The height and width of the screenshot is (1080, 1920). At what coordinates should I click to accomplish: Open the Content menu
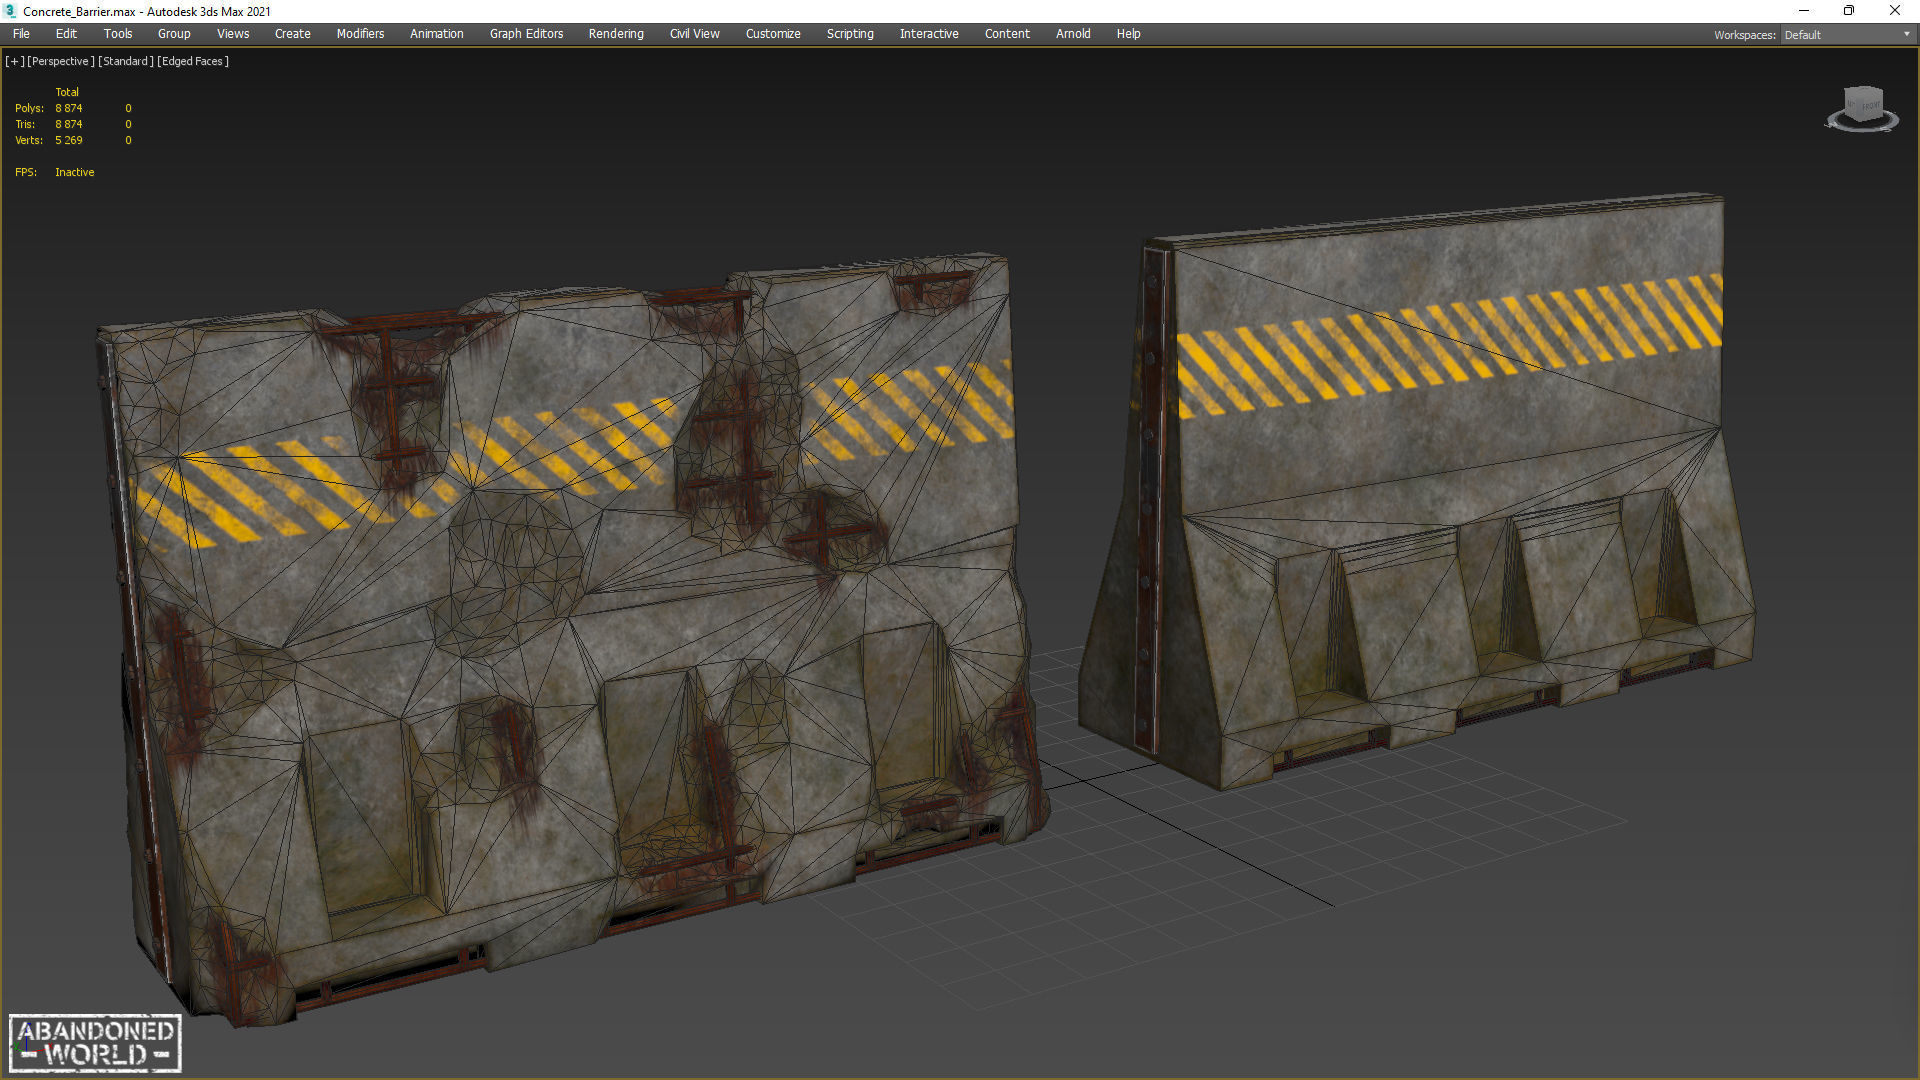coord(1007,34)
